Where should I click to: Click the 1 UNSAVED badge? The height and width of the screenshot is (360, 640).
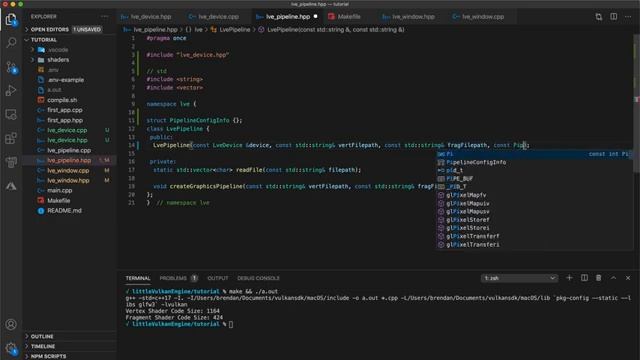click(x=87, y=29)
